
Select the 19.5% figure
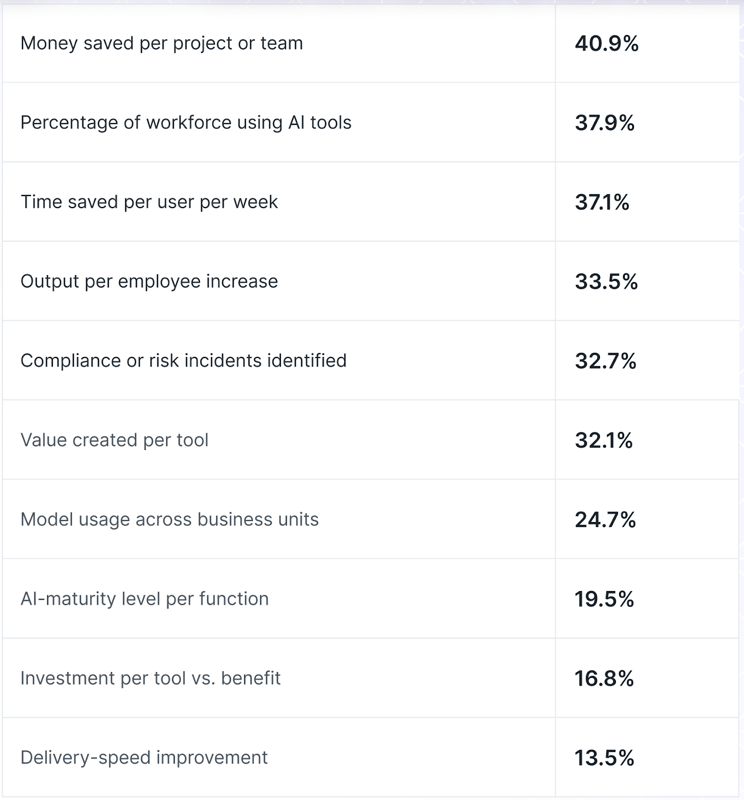604,599
